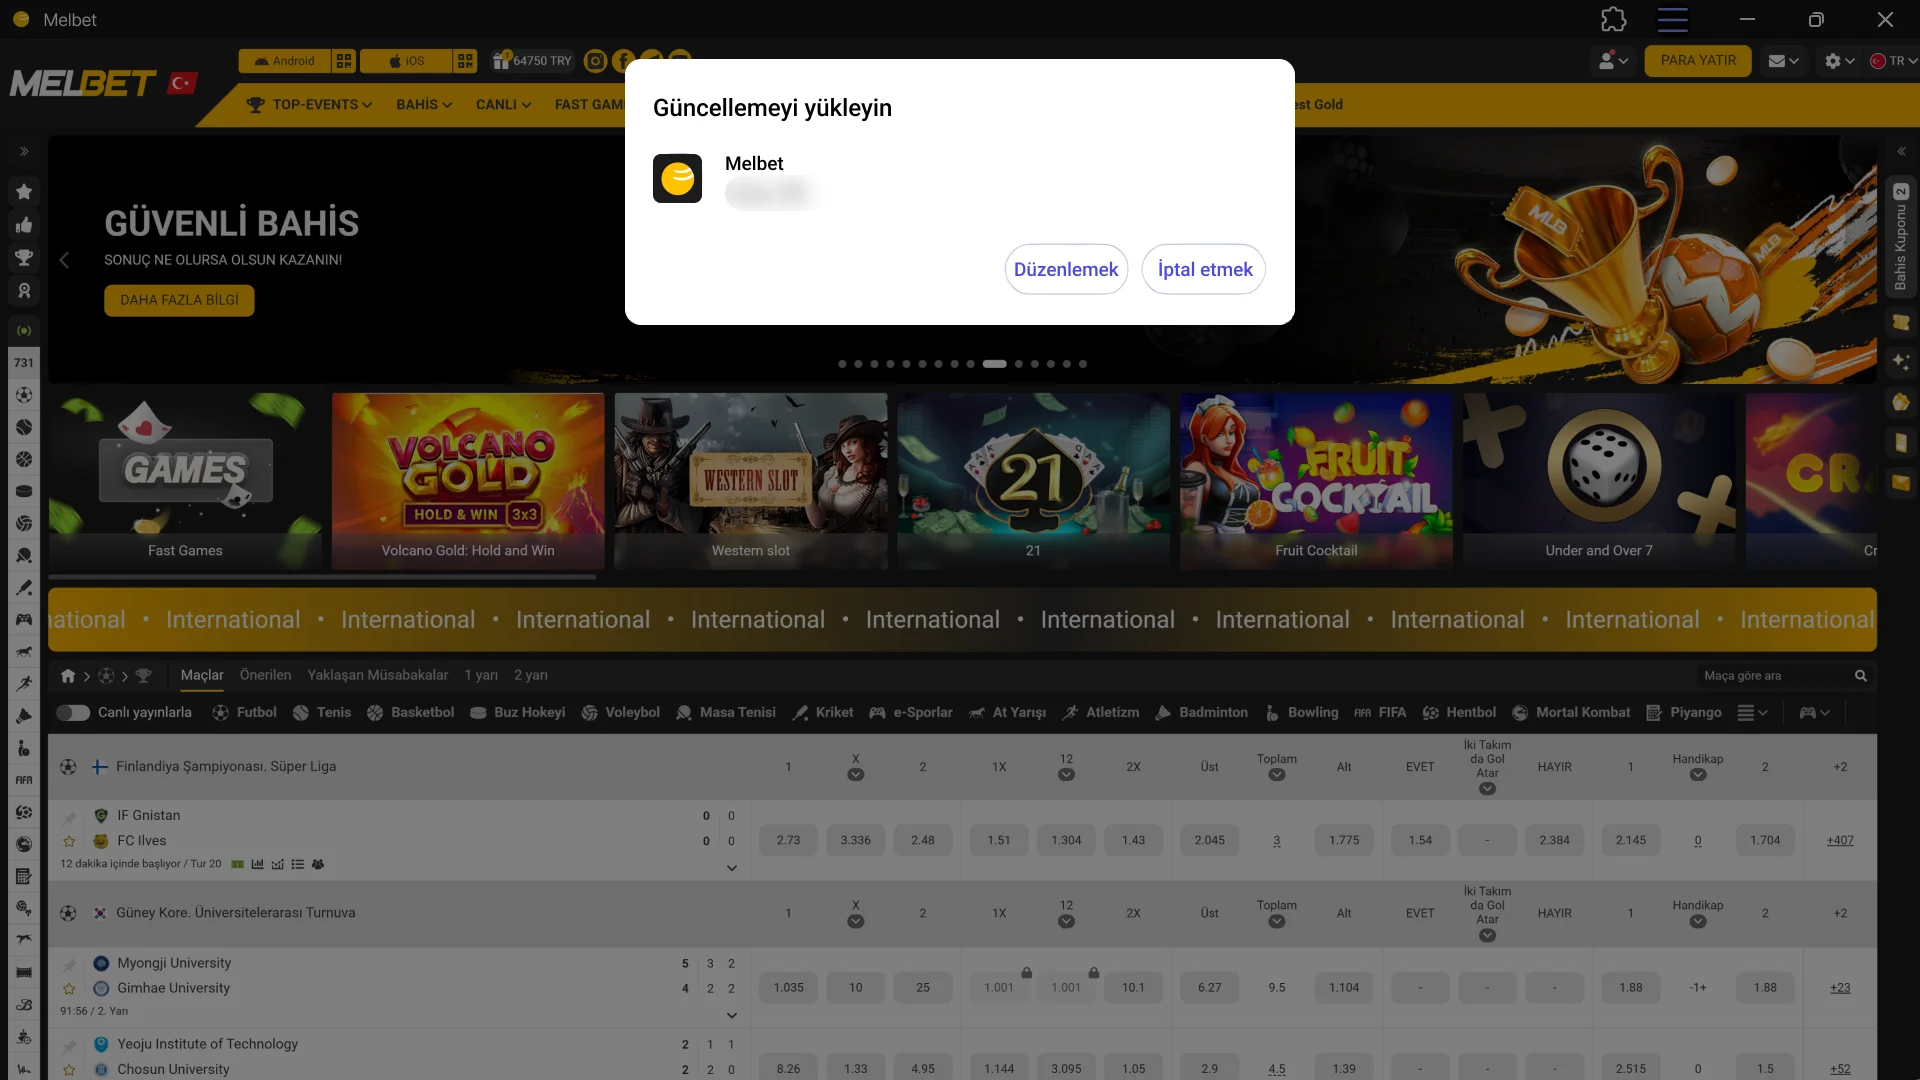Select At Yarışı sport filter
Screen dimensions: 1920x1080
(x=1008, y=713)
